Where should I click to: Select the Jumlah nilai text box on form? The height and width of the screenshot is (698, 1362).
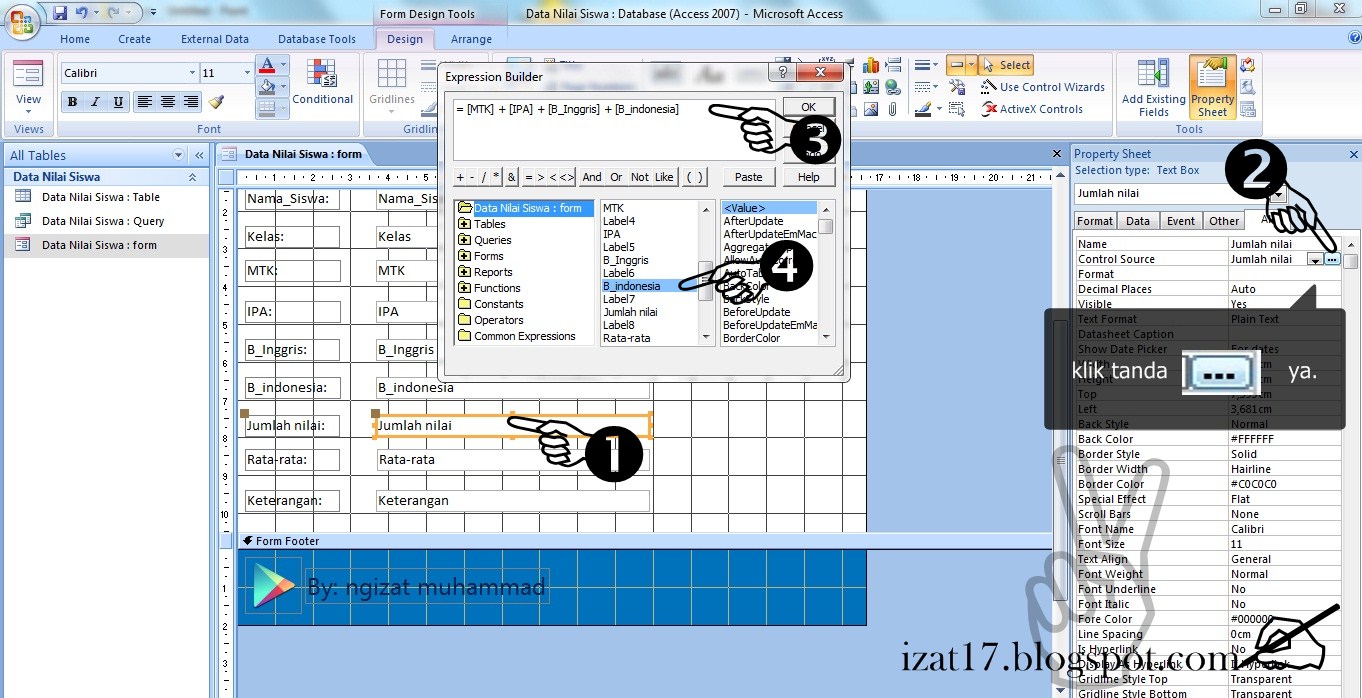513,425
